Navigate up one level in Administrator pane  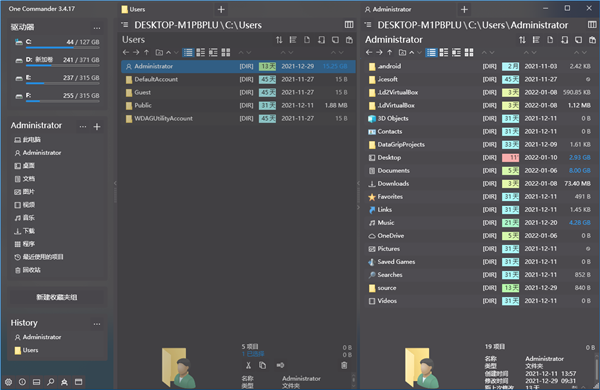click(x=390, y=52)
